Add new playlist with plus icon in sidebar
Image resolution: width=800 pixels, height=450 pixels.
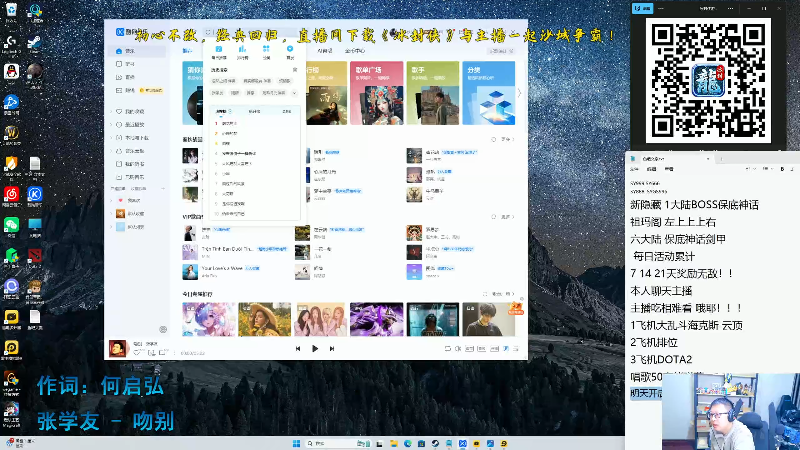[163, 189]
